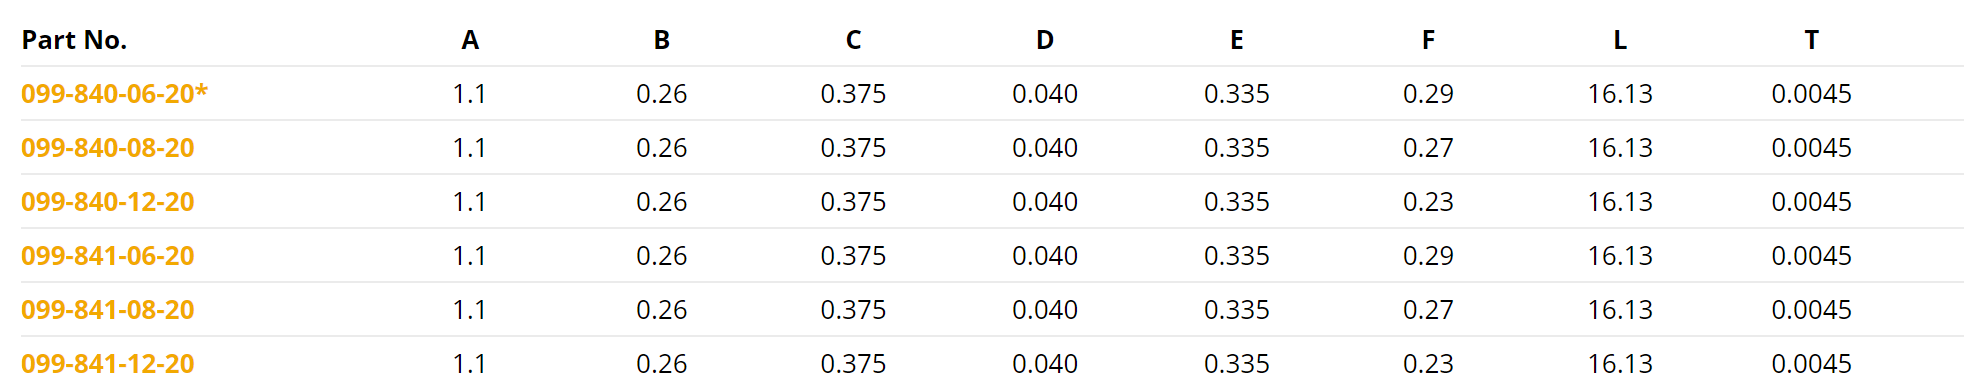Select F value 0.23 for 099-840-12-20
This screenshot has width=1964, height=389.
coord(1428,202)
